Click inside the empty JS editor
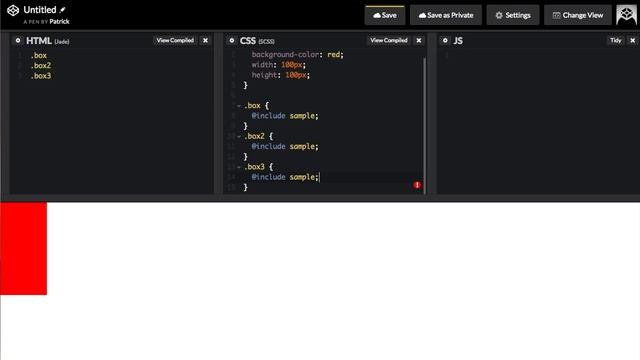 (x=538, y=122)
